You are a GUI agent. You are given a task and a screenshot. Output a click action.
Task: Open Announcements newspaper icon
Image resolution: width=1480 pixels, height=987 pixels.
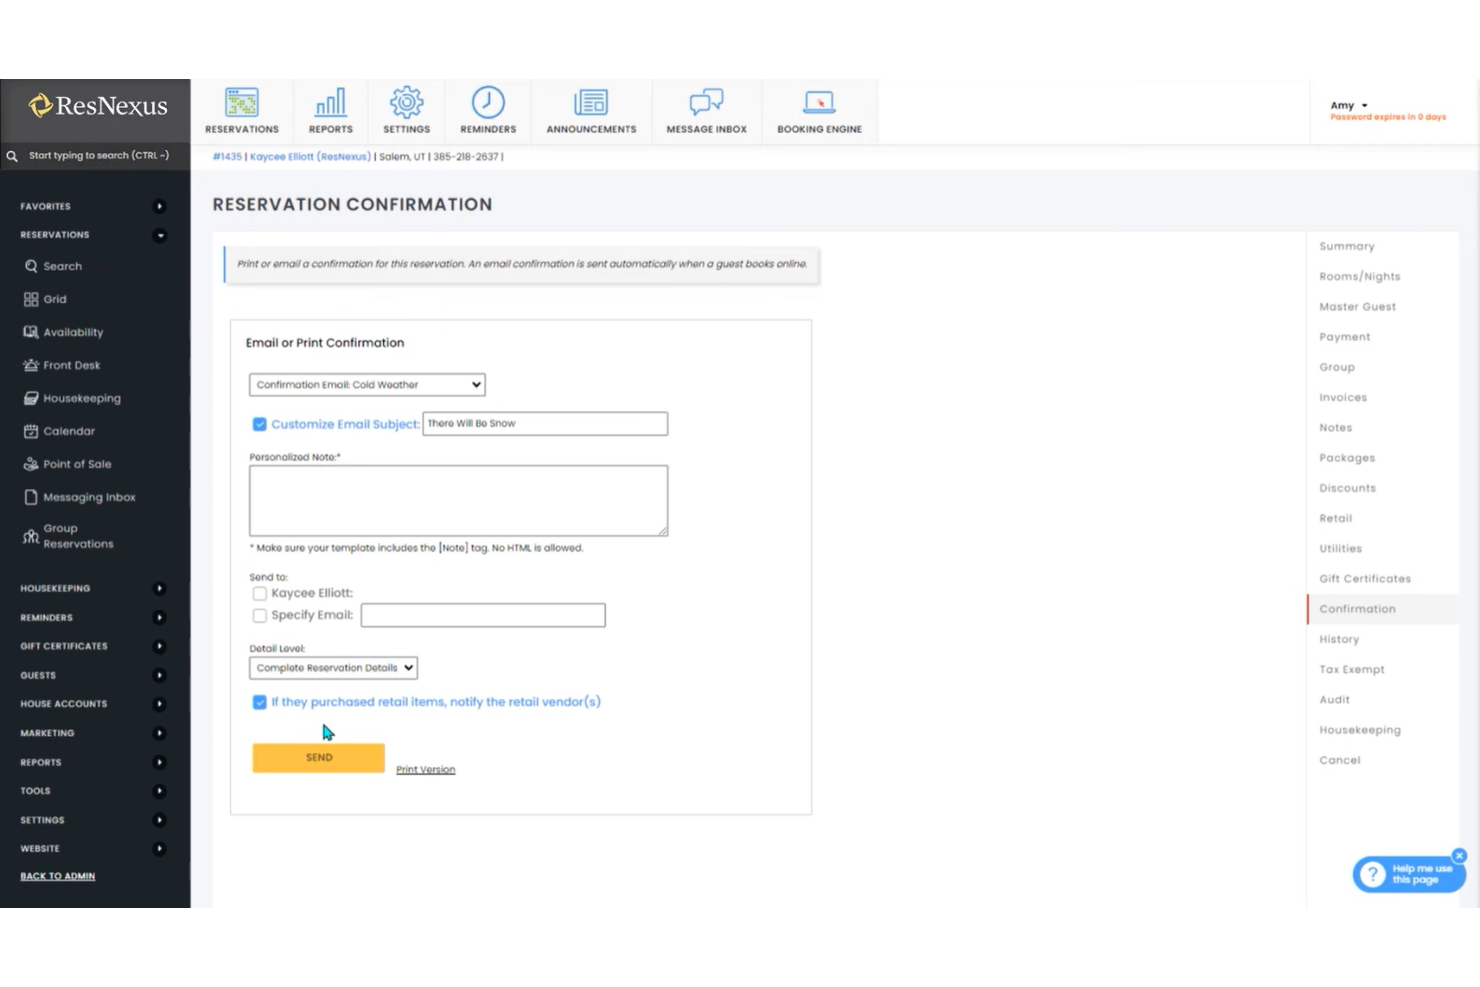[x=590, y=101]
